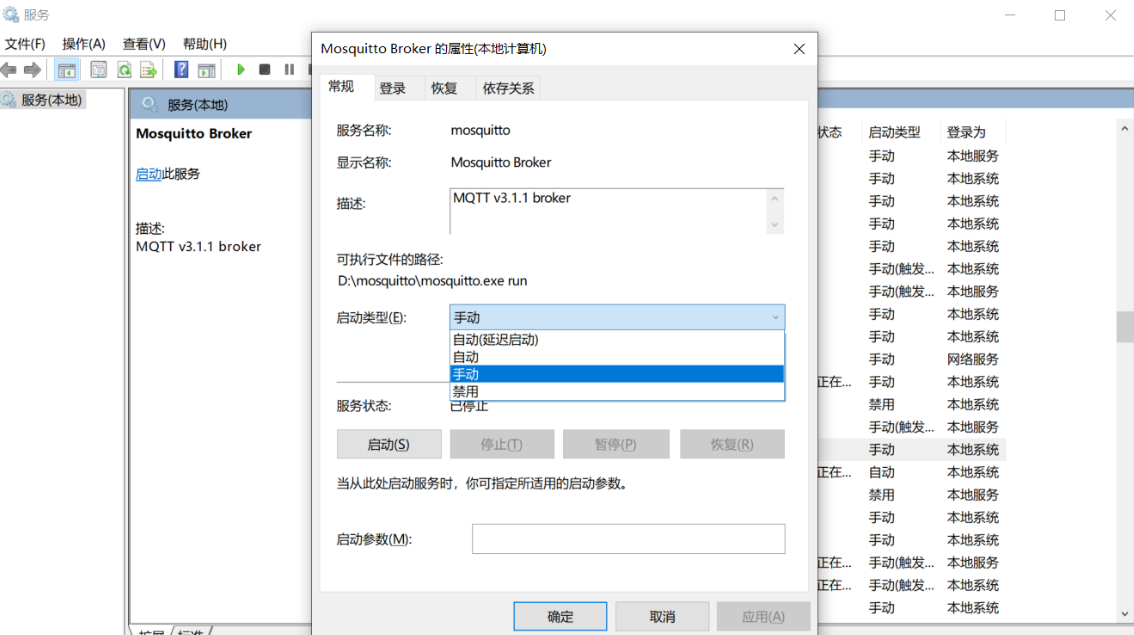1134x635 pixels.
Task: Click services list scrollbar up arrow
Action: pyautogui.click(x=1125, y=129)
